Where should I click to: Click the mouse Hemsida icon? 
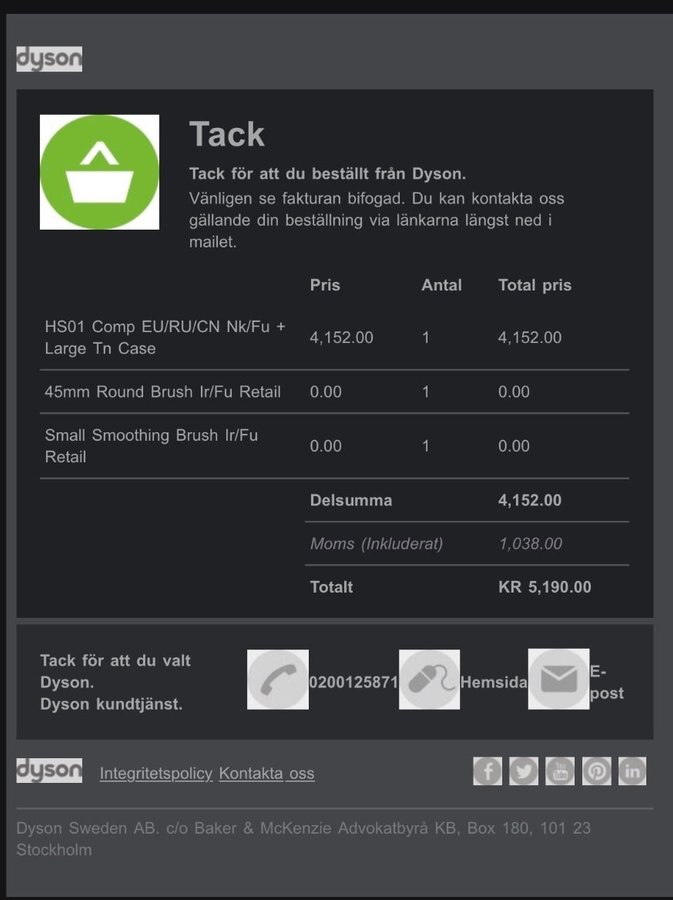pyautogui.click(x=429, y=680)
